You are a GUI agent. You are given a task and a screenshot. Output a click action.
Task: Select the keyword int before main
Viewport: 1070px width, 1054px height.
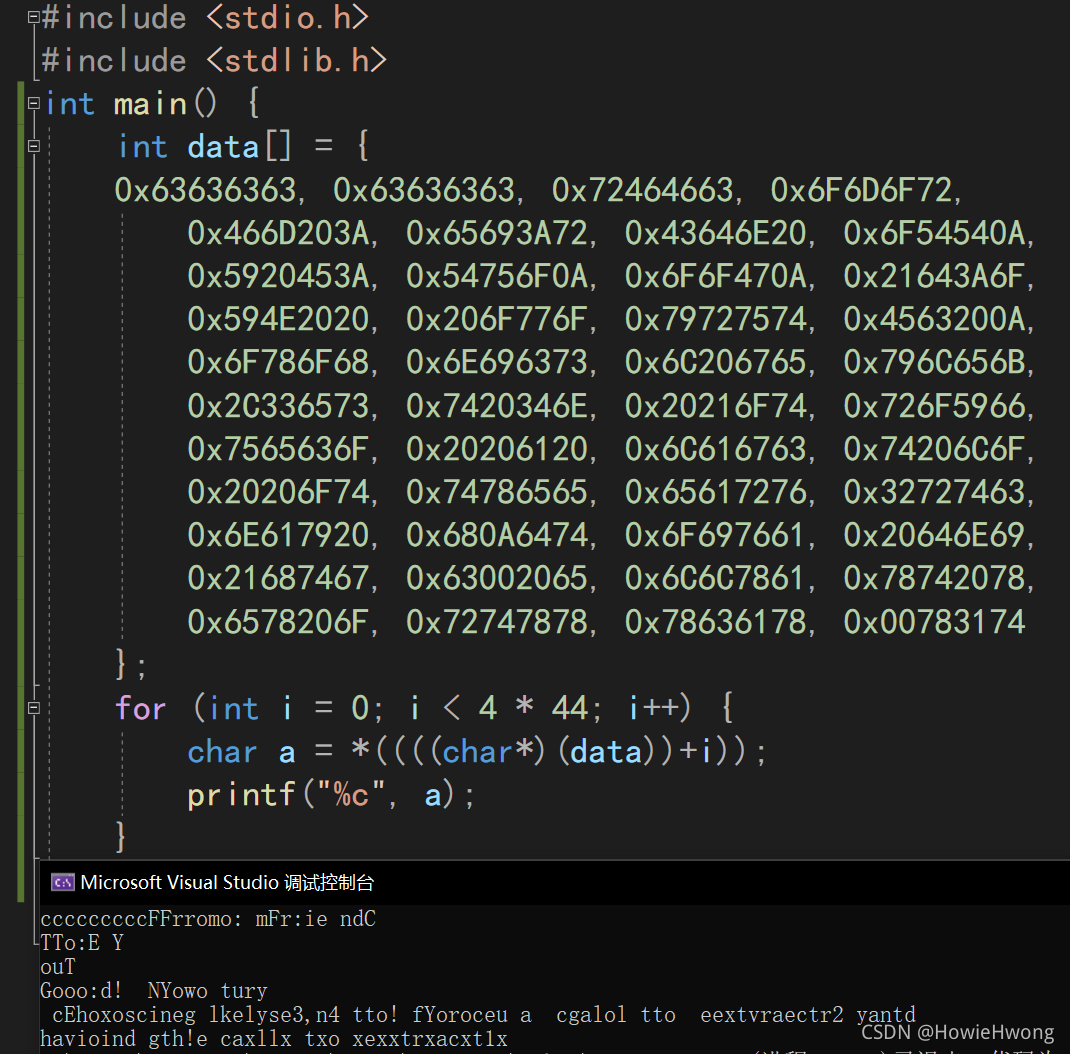70,103
